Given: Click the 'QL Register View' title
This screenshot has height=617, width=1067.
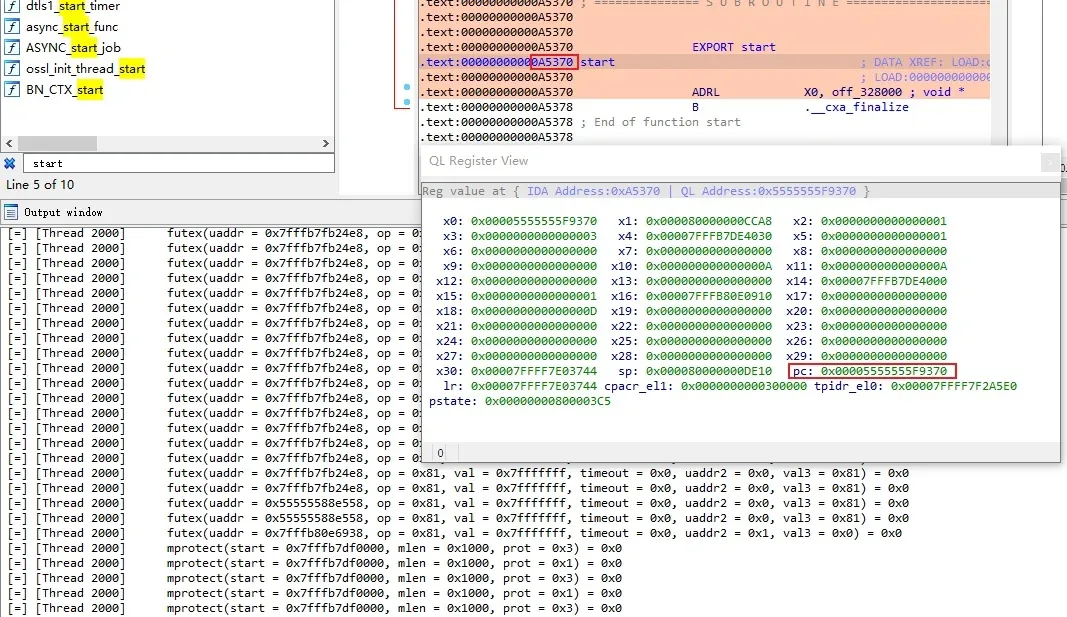Looking at the screenshot, I should [478, 161].
